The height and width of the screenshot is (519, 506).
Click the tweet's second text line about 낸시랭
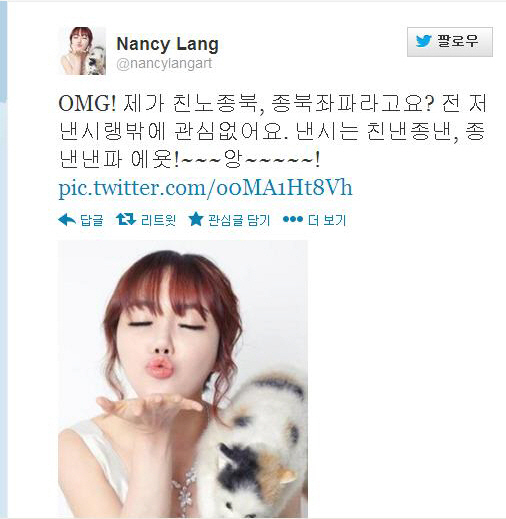pyautogui.click(x=272, y=131)
